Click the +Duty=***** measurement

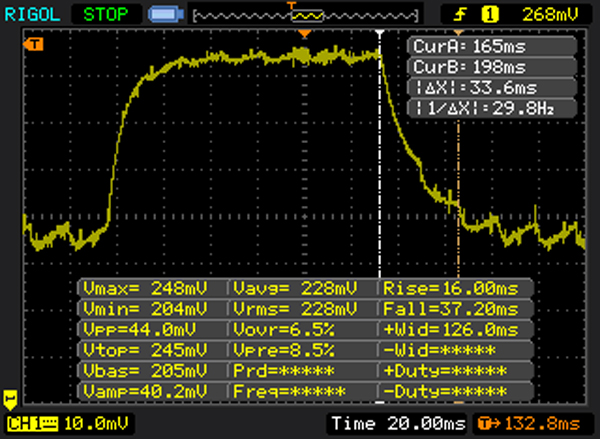pyautogui.click(x=456, y=370)
